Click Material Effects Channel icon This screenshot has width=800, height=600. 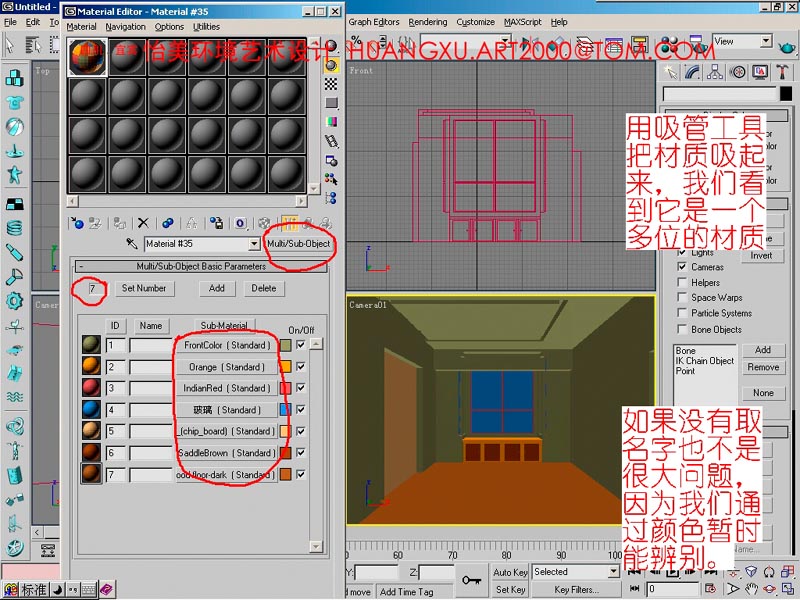[x=240, y=223]
